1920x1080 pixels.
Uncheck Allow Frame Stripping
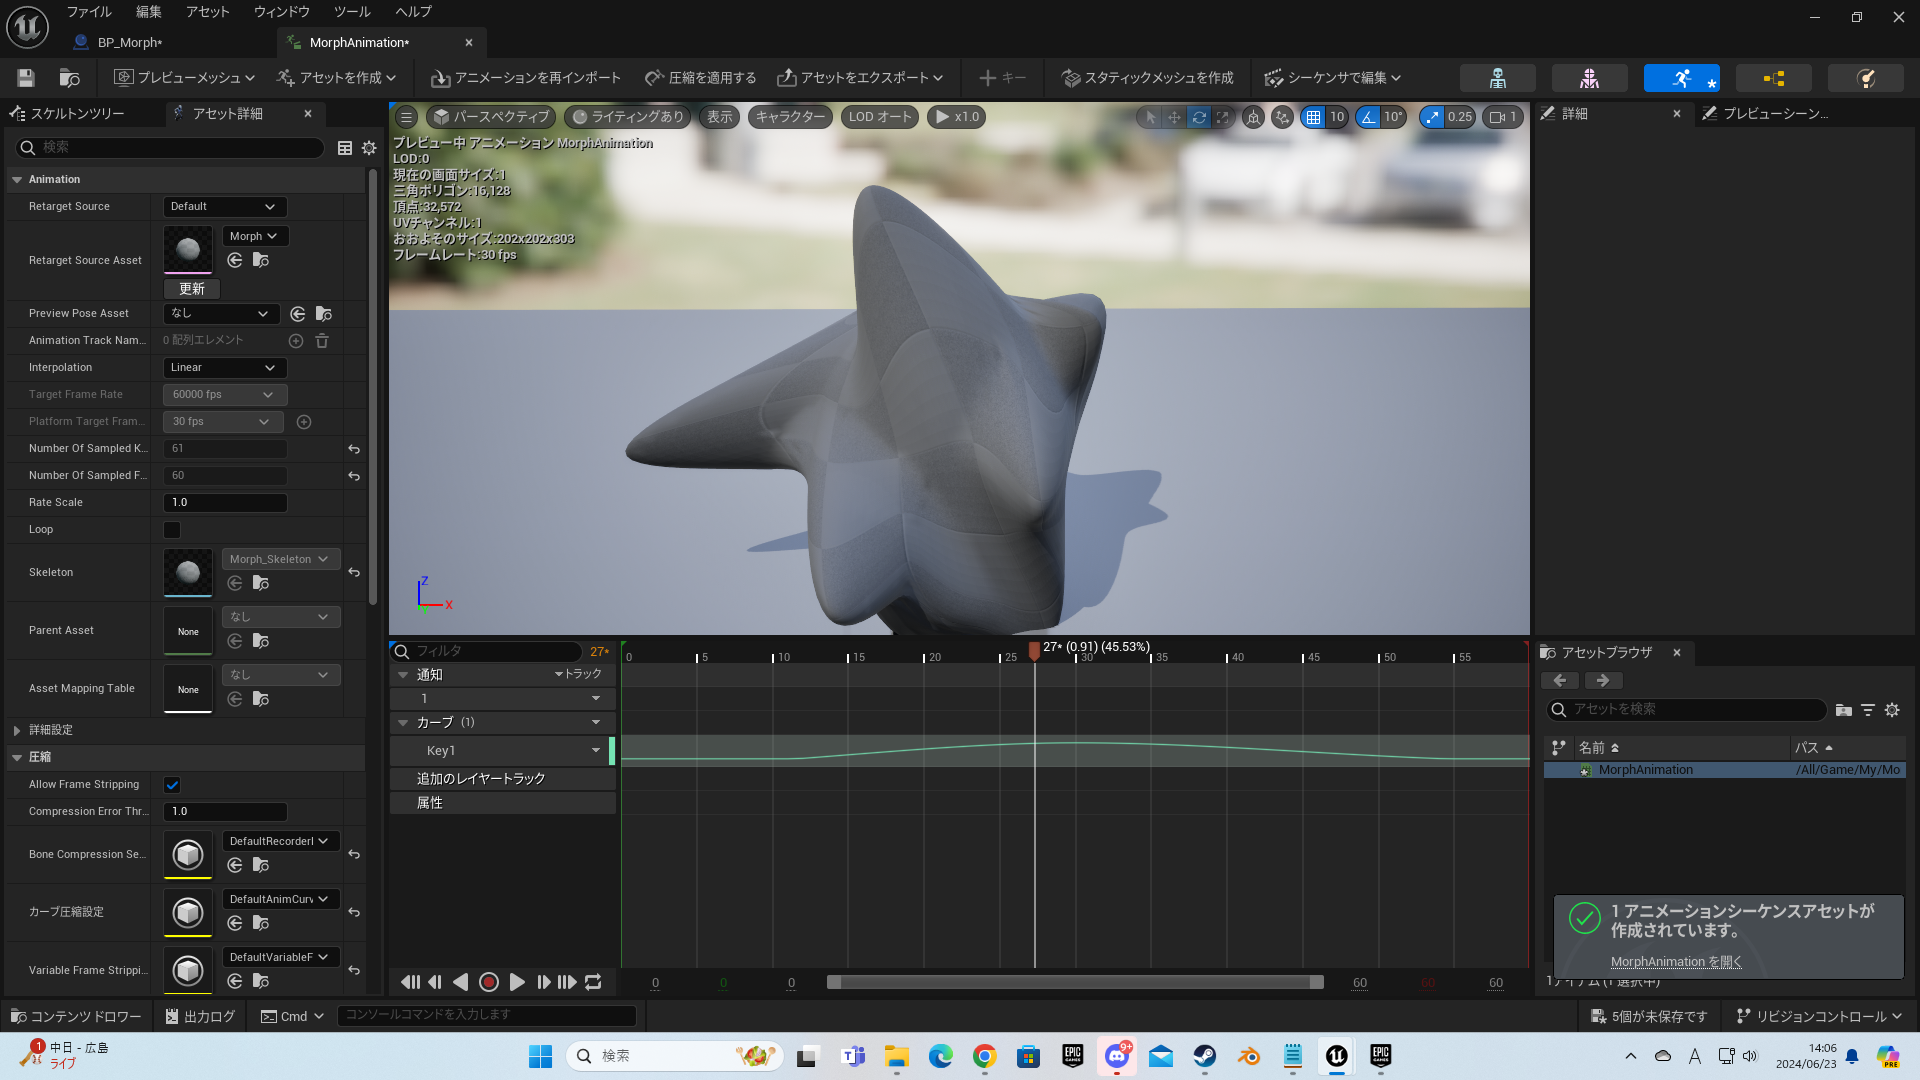click(171, 785)
